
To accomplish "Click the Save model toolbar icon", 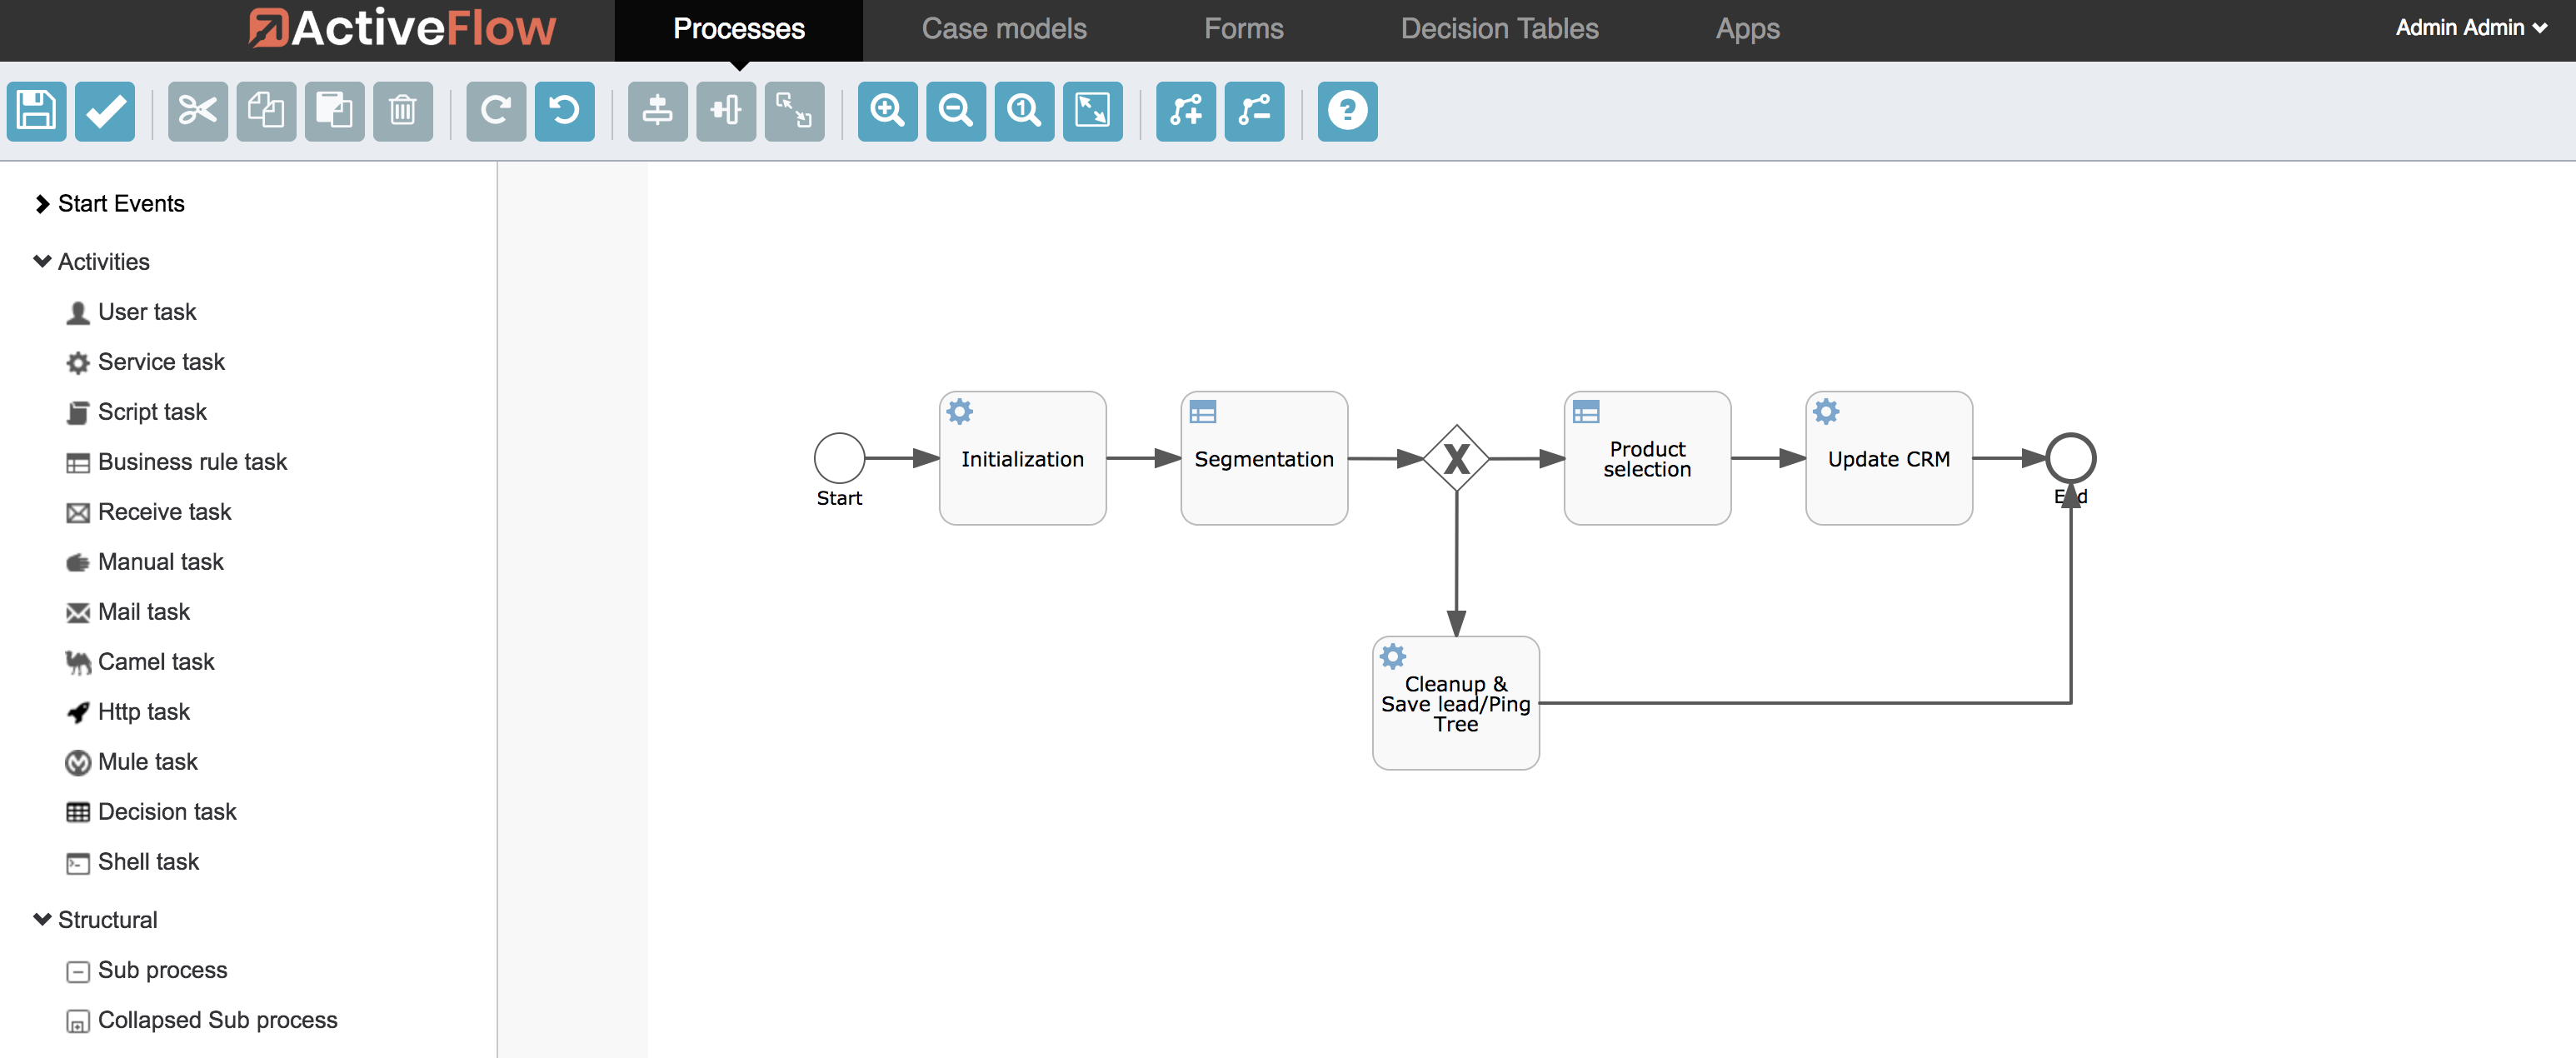I will 37,111.
